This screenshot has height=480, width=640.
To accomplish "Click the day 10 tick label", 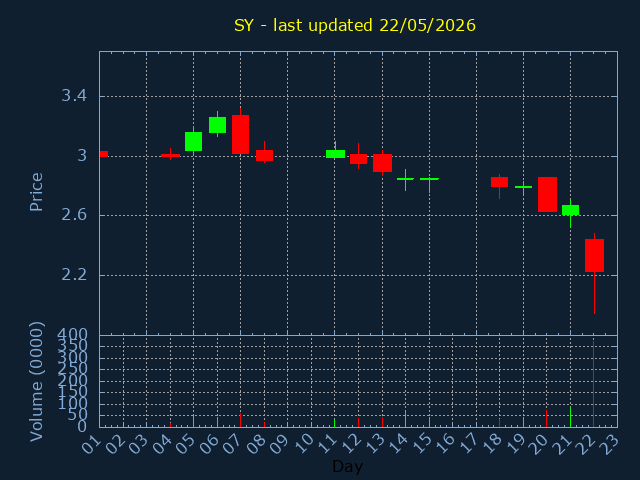I will point(303,444).
